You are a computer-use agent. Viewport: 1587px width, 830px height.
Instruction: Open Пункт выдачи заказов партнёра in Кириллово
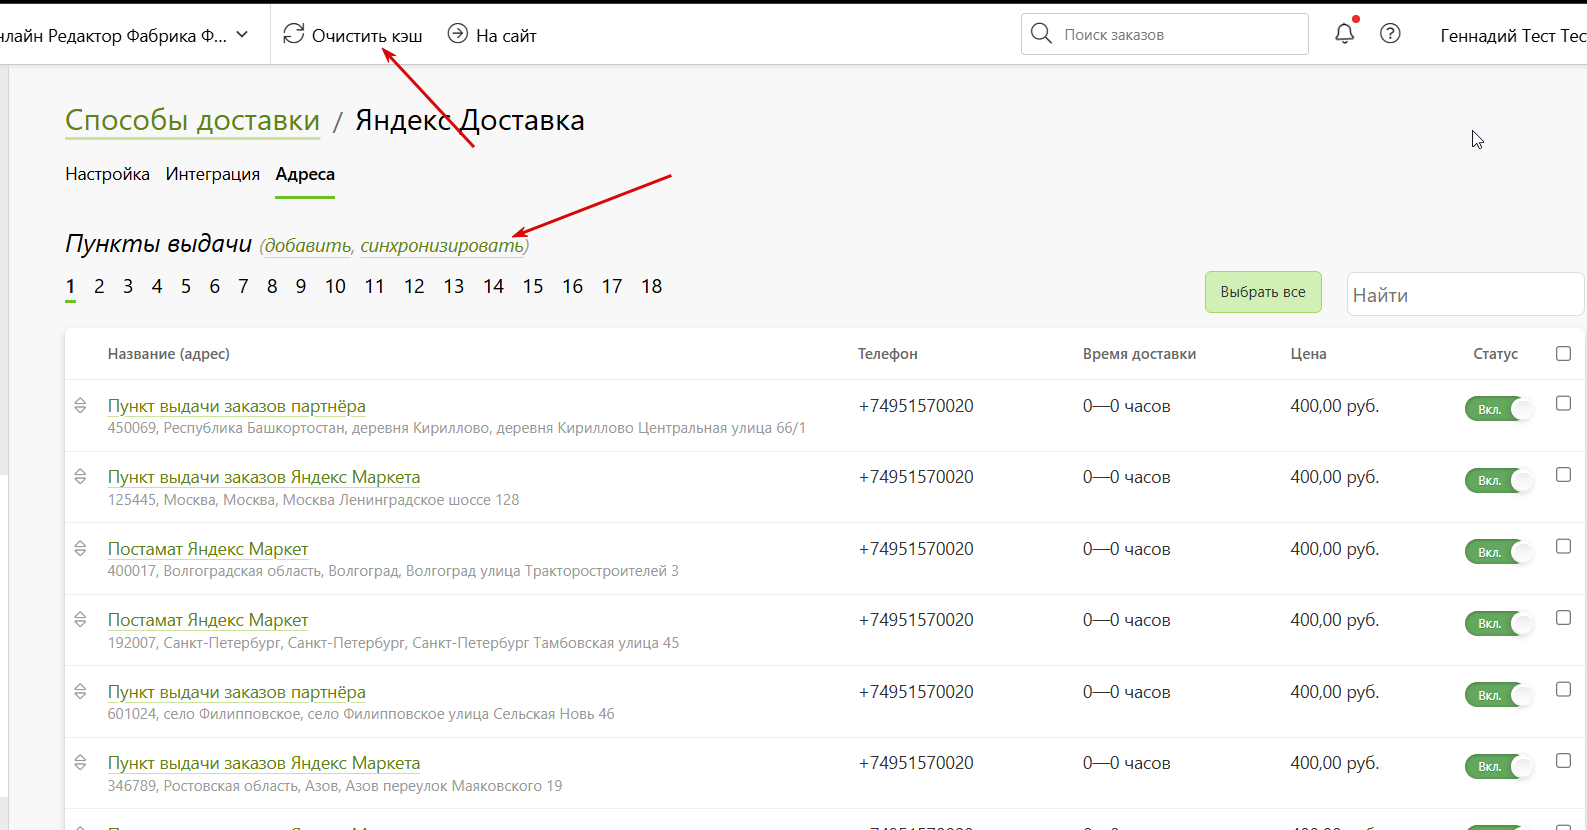click(236, 406)
